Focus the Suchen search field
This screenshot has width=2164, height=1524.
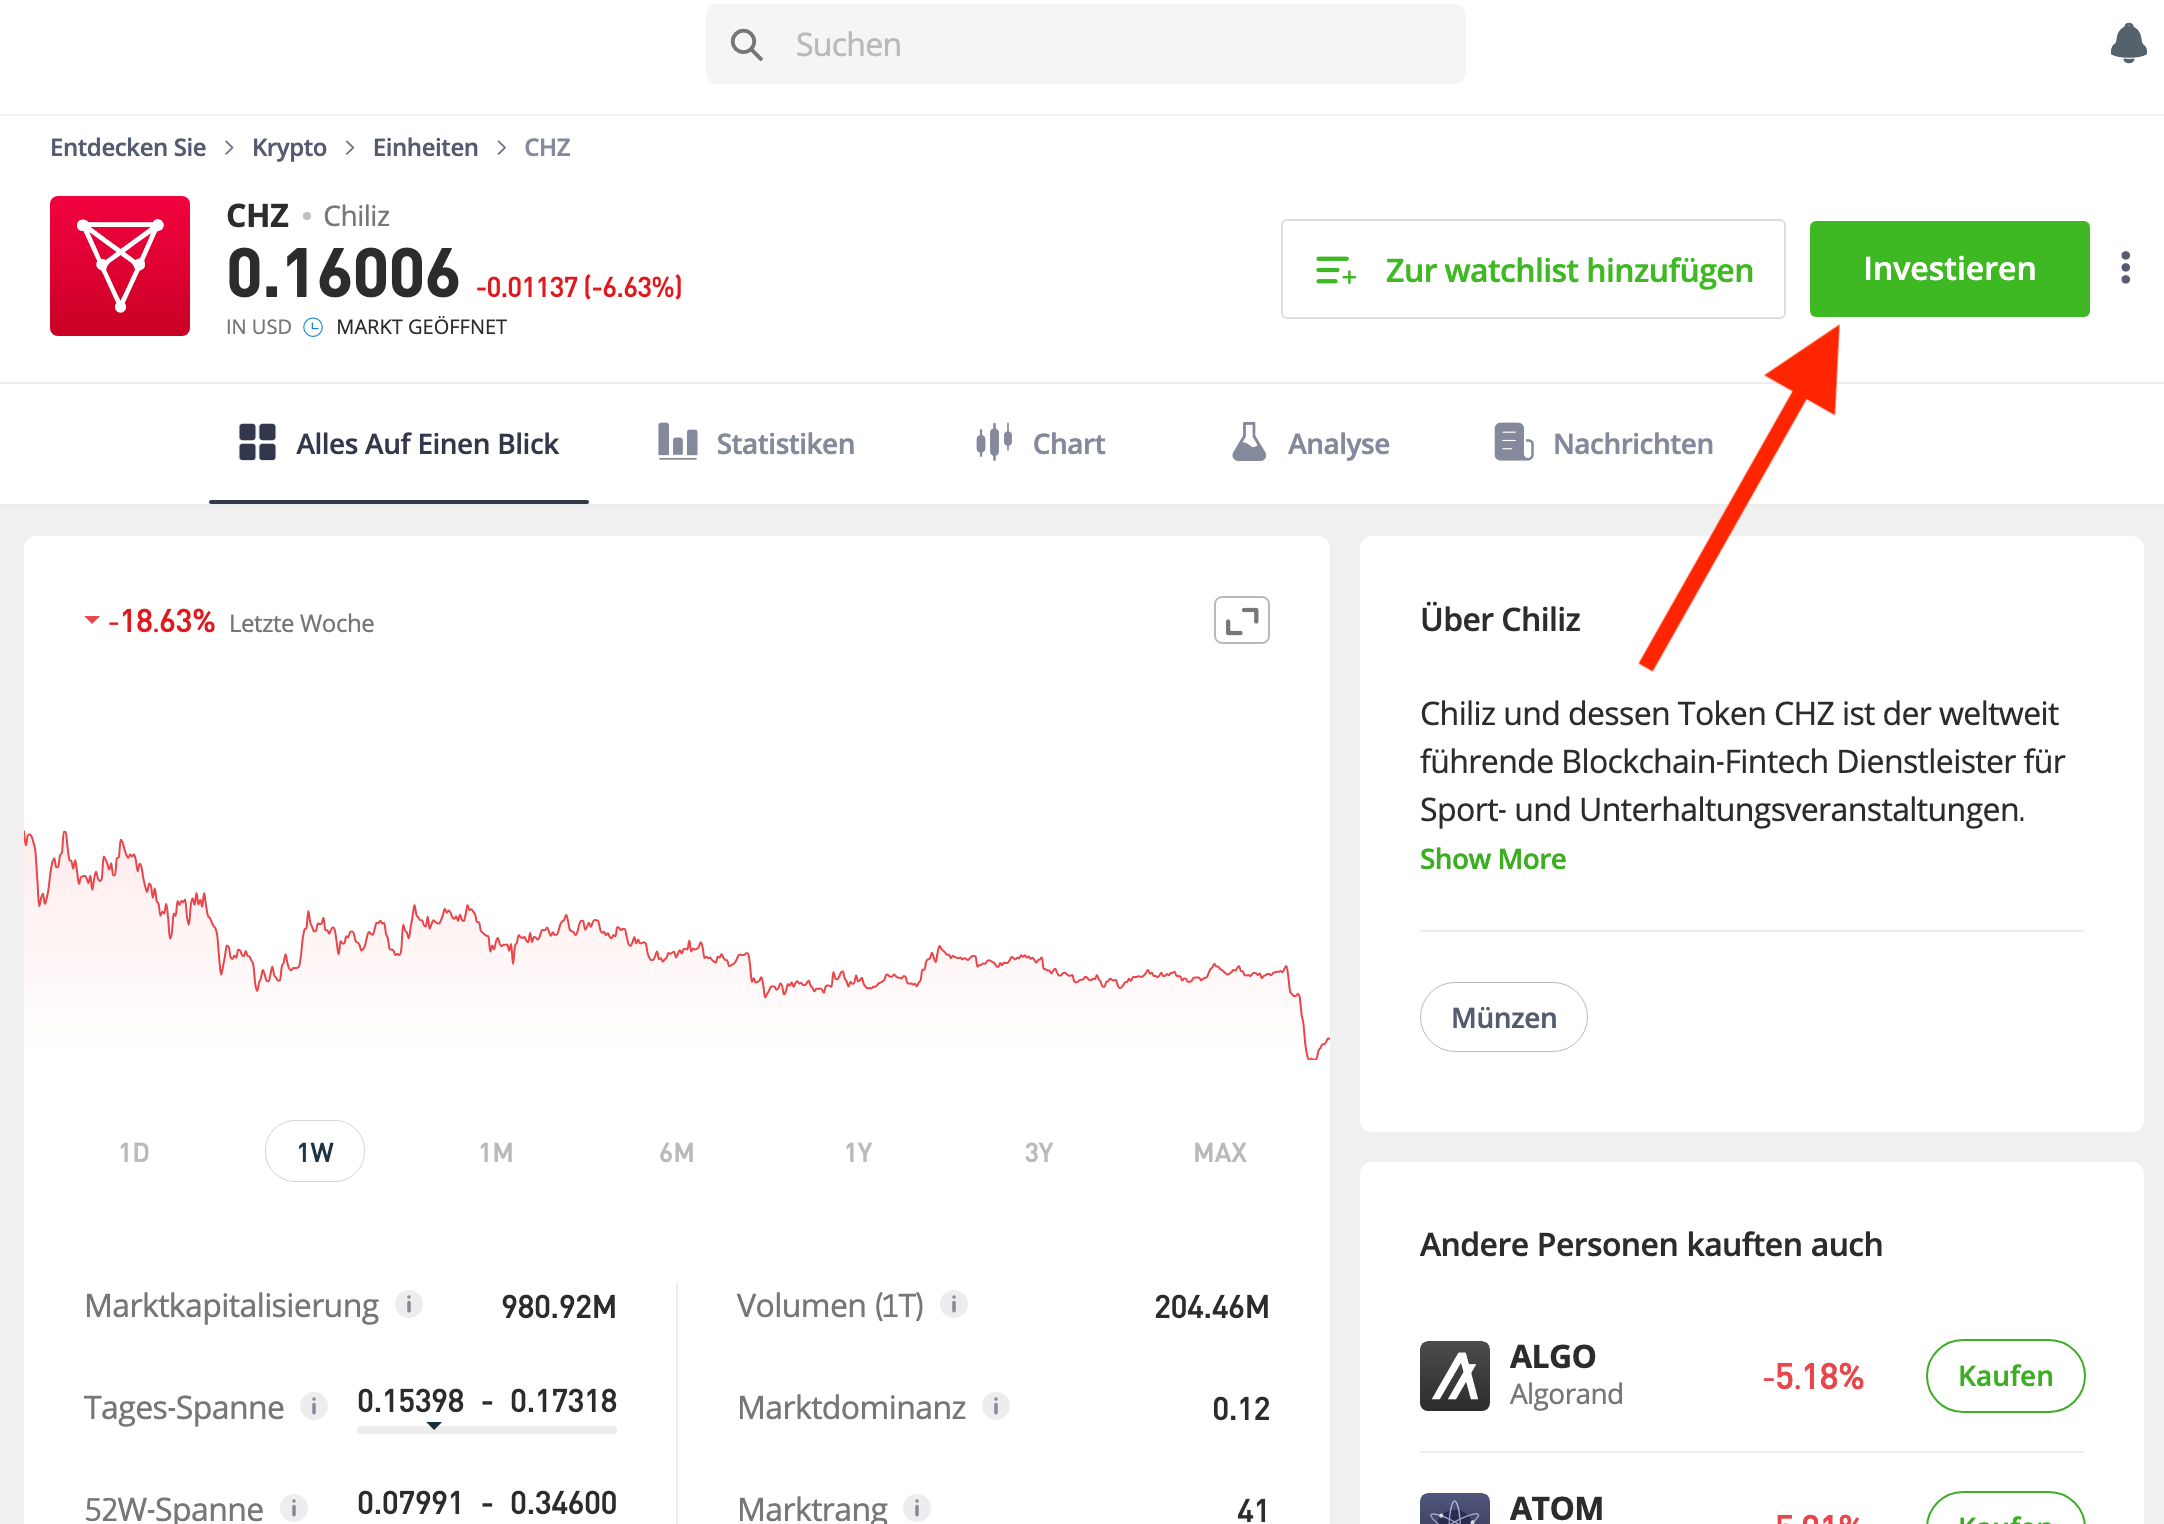1085,44
